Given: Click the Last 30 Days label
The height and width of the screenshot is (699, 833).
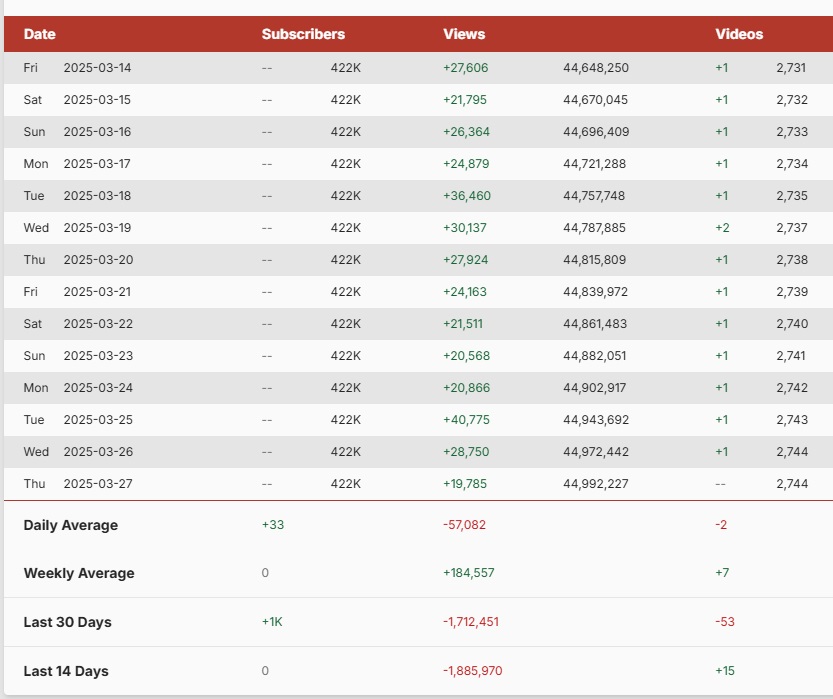Looking at the screenshot, I should tap(67, 622).
